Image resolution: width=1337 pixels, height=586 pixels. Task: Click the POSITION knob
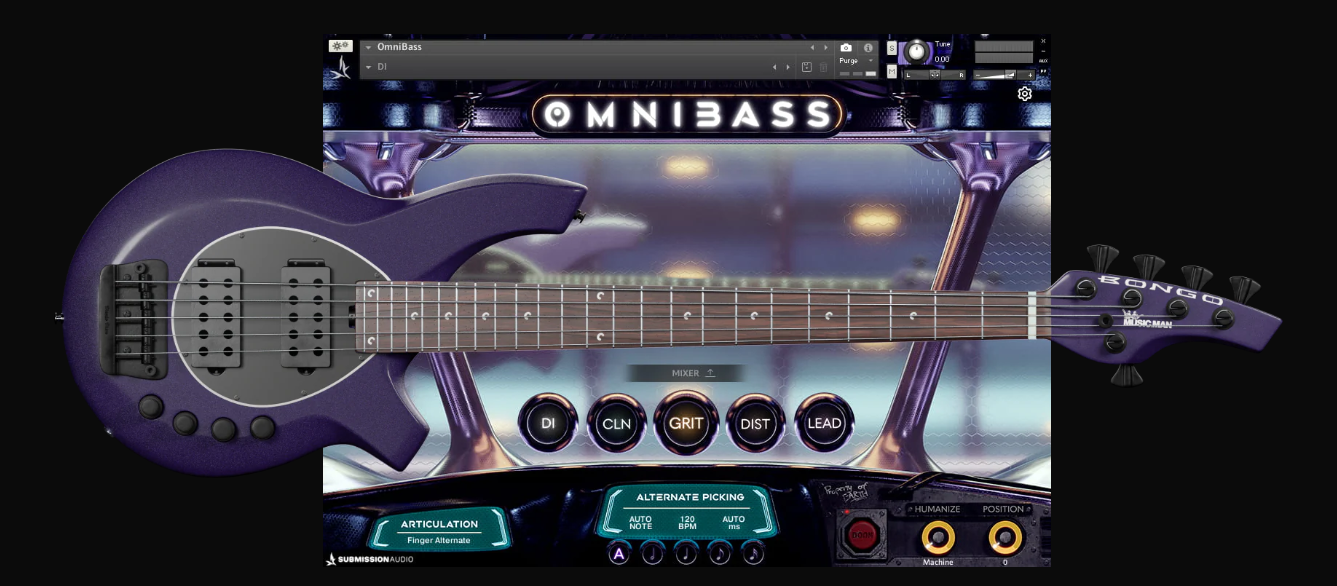click(x=1005, y=537)
